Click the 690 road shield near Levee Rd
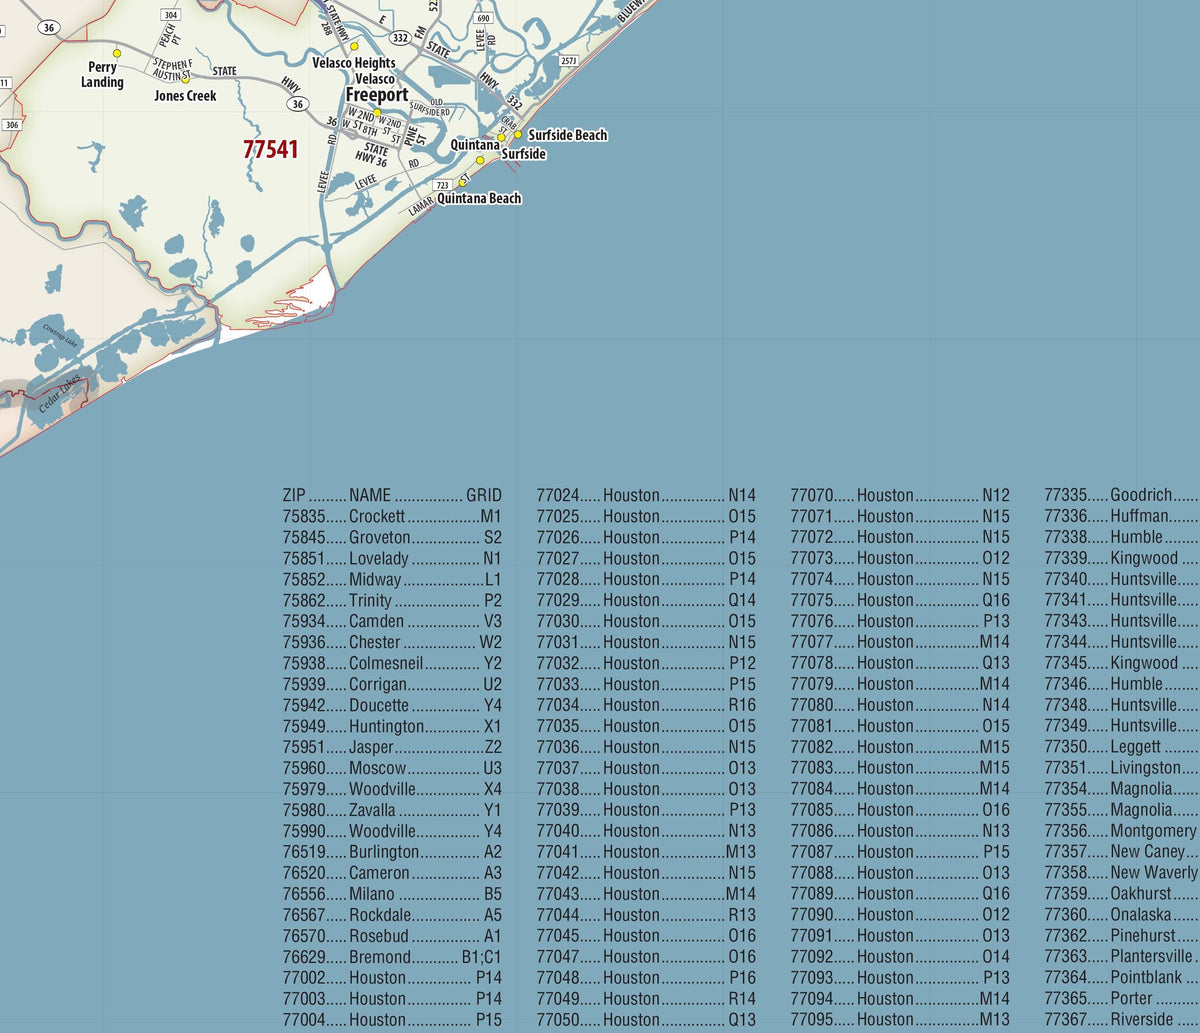 click(484, 18)
